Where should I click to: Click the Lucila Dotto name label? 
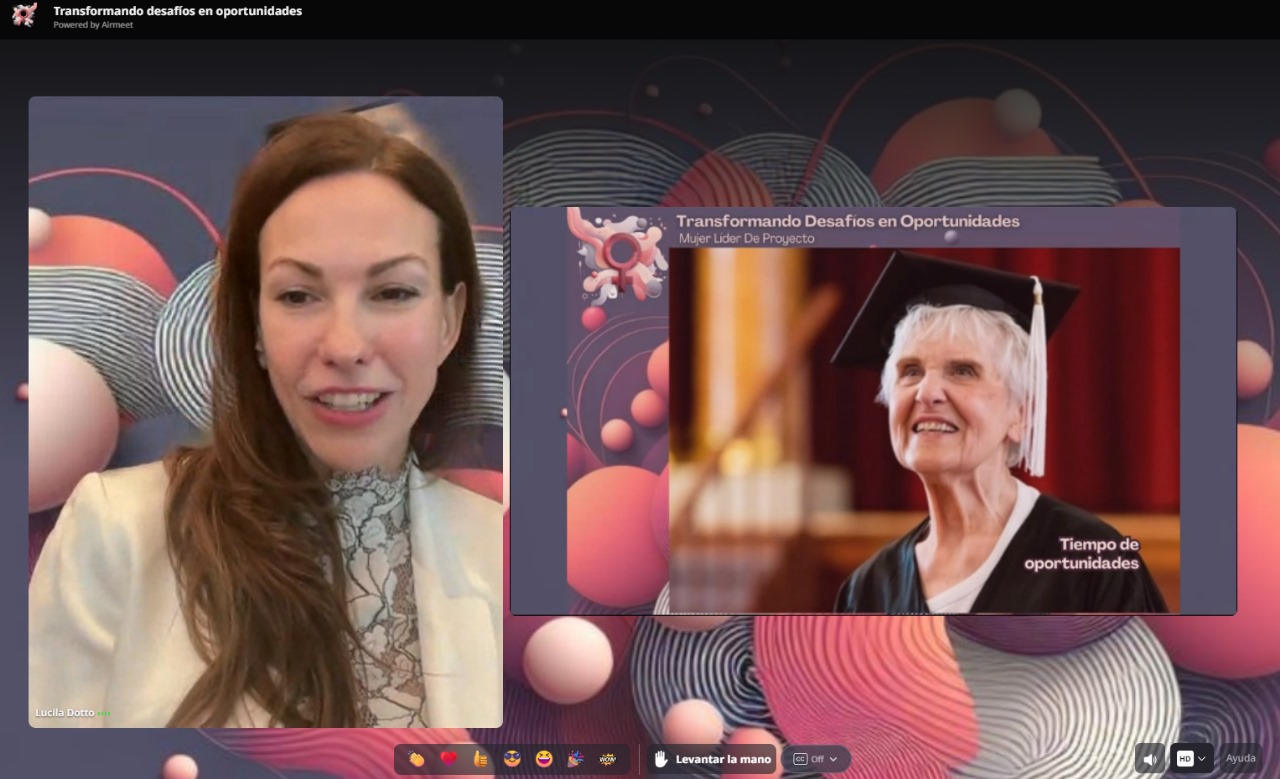65,713
